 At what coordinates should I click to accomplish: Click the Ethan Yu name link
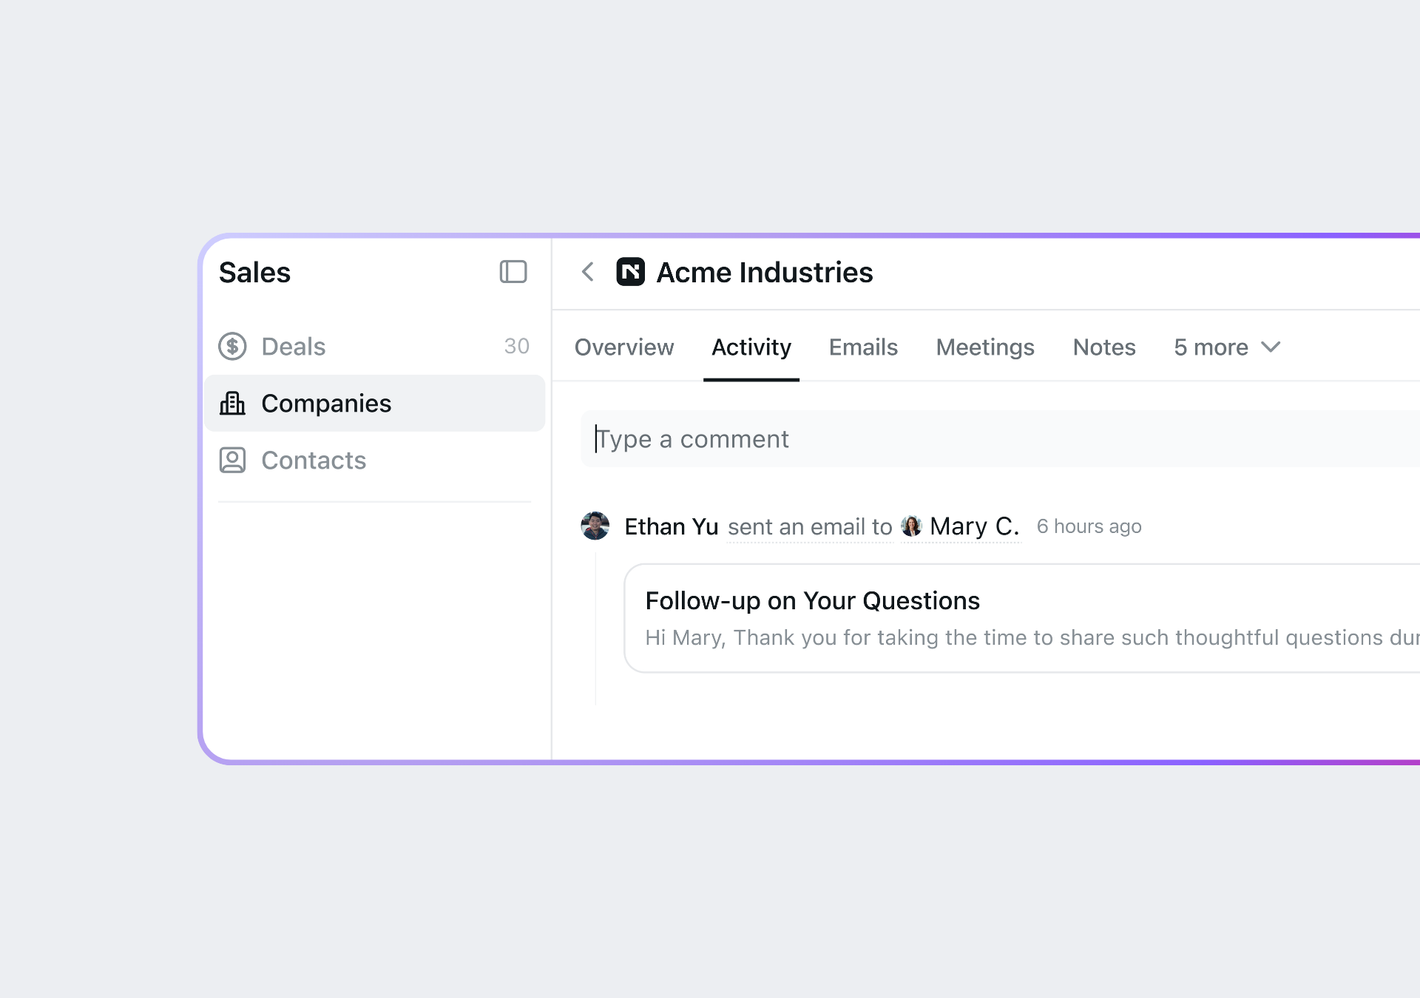[671, 526]
